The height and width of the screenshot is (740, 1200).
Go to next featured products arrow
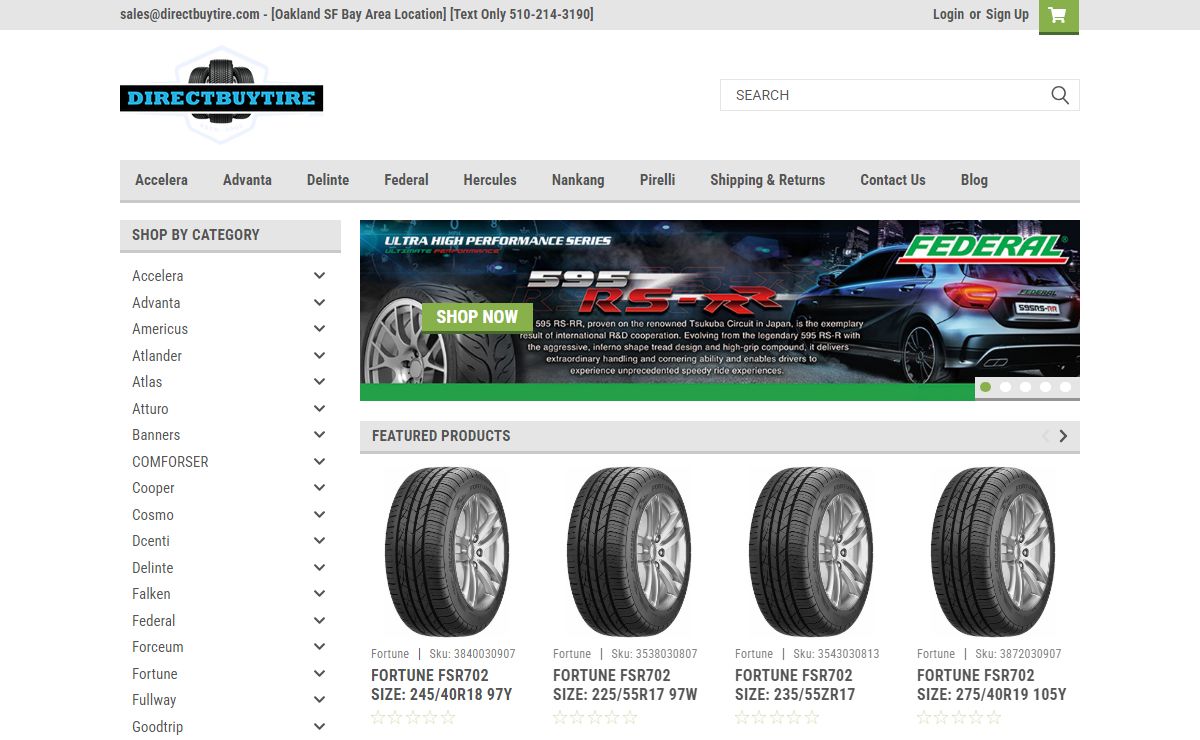[x=1063, y=436]
